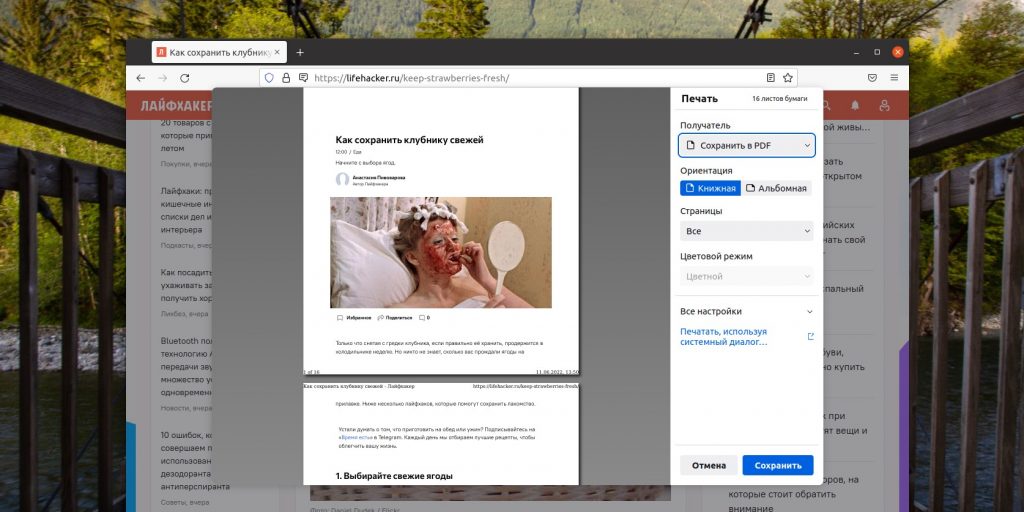Choose 'Книжная' portrait orientation
Screen dimensions: 1024x512
click(x=711, y=188)
